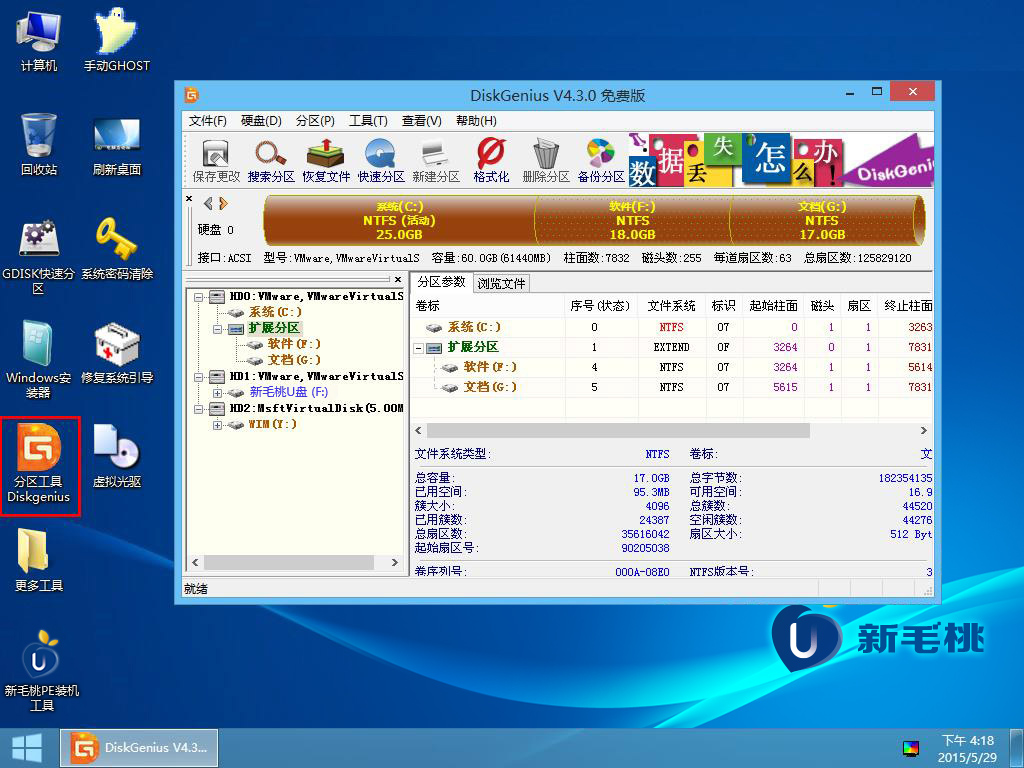
Task: Click the 刷新桌面 desktop icon
Action: coord(116,145)
